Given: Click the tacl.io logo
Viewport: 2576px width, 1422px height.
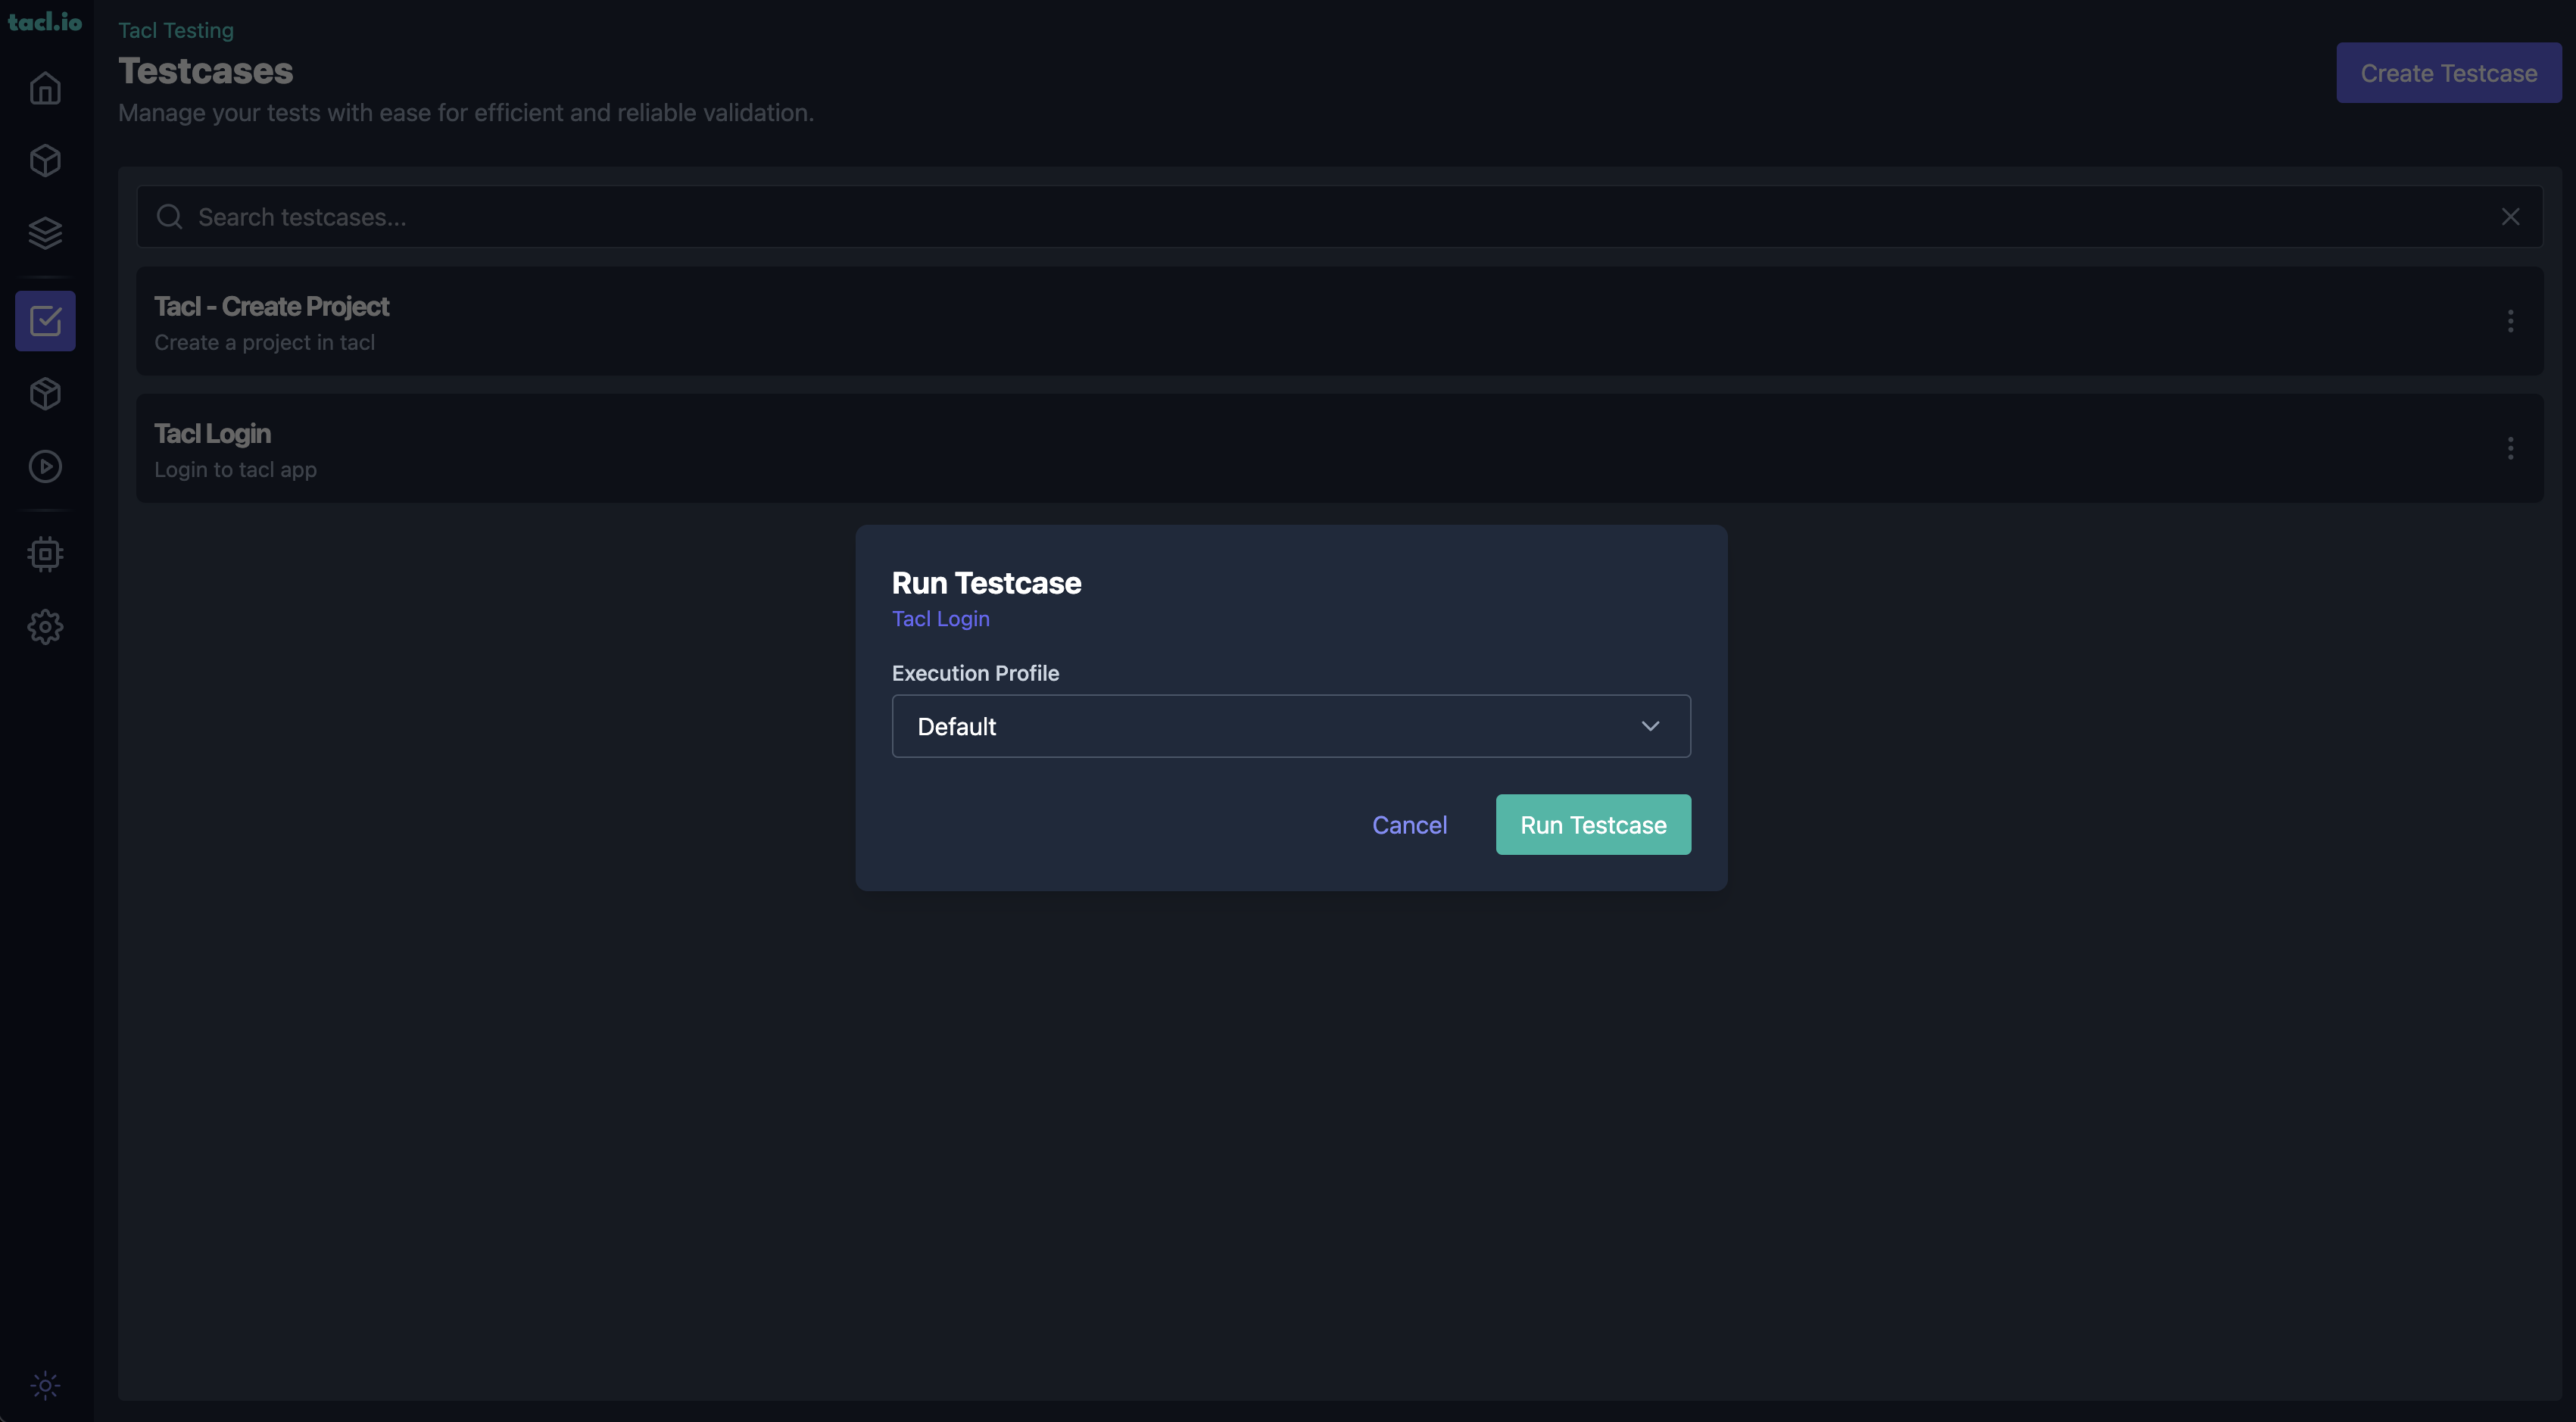Looking at the screenshot, I should pos(45,21).
